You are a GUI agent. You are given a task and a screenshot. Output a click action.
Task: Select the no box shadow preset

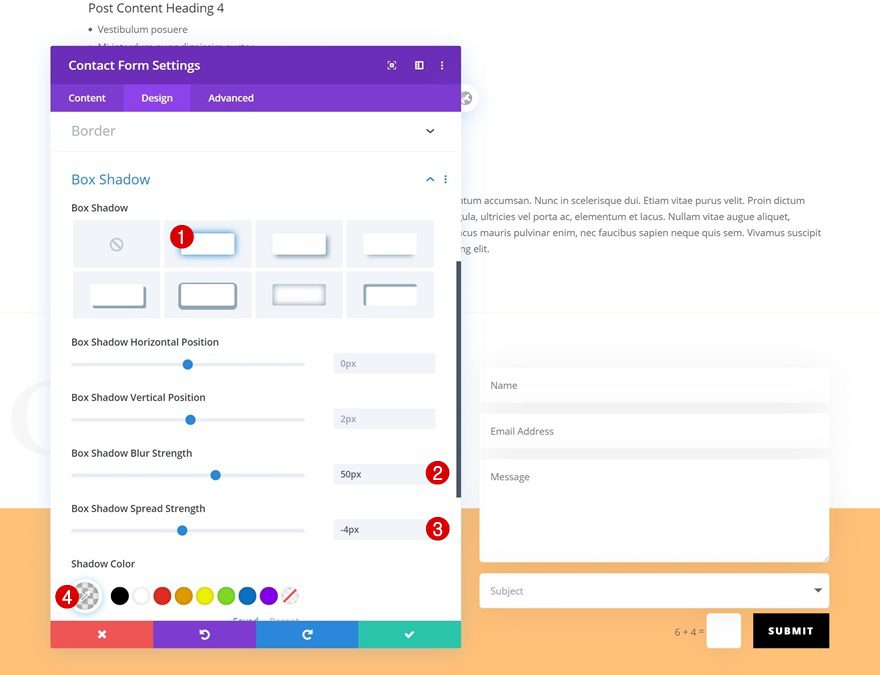[116, 243]
